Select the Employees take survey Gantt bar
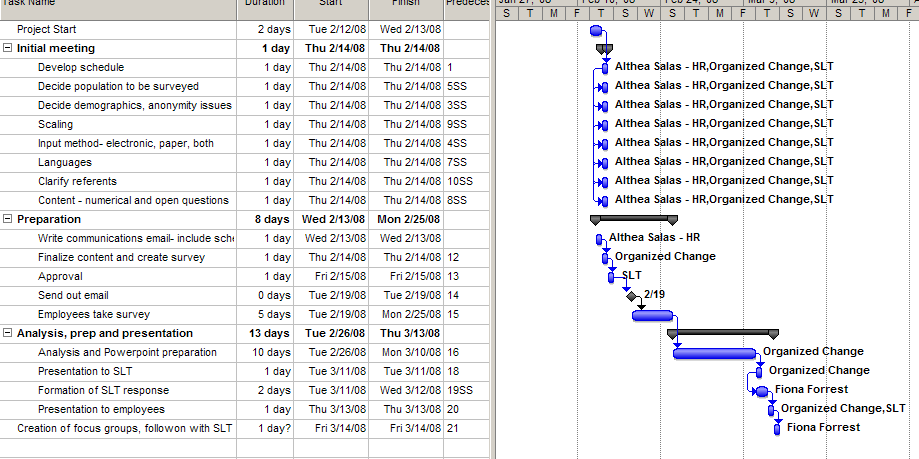 (652, 315)
